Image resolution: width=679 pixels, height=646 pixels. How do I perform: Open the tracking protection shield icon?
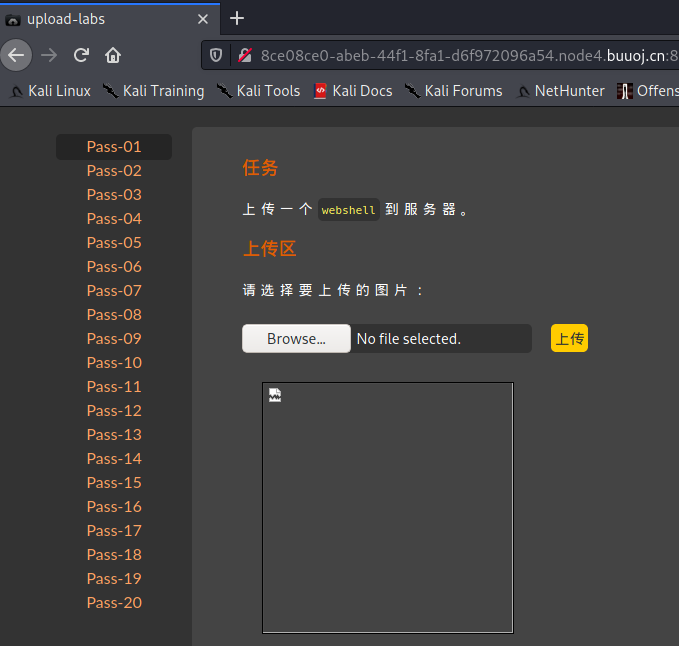coord(216,55)
